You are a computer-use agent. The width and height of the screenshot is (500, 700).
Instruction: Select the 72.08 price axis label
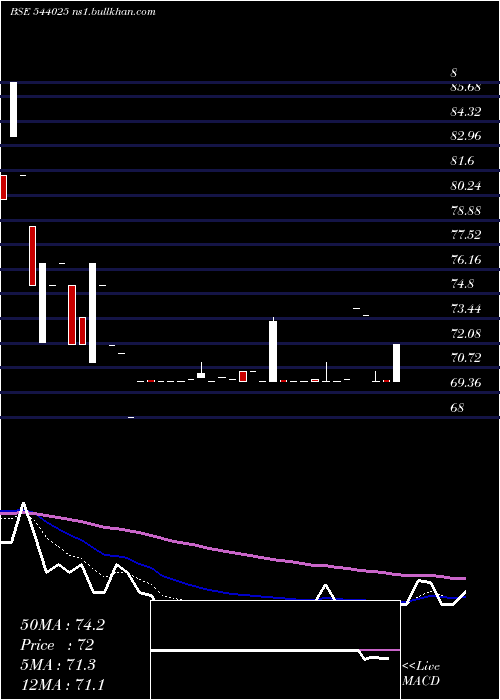[466, 333]
